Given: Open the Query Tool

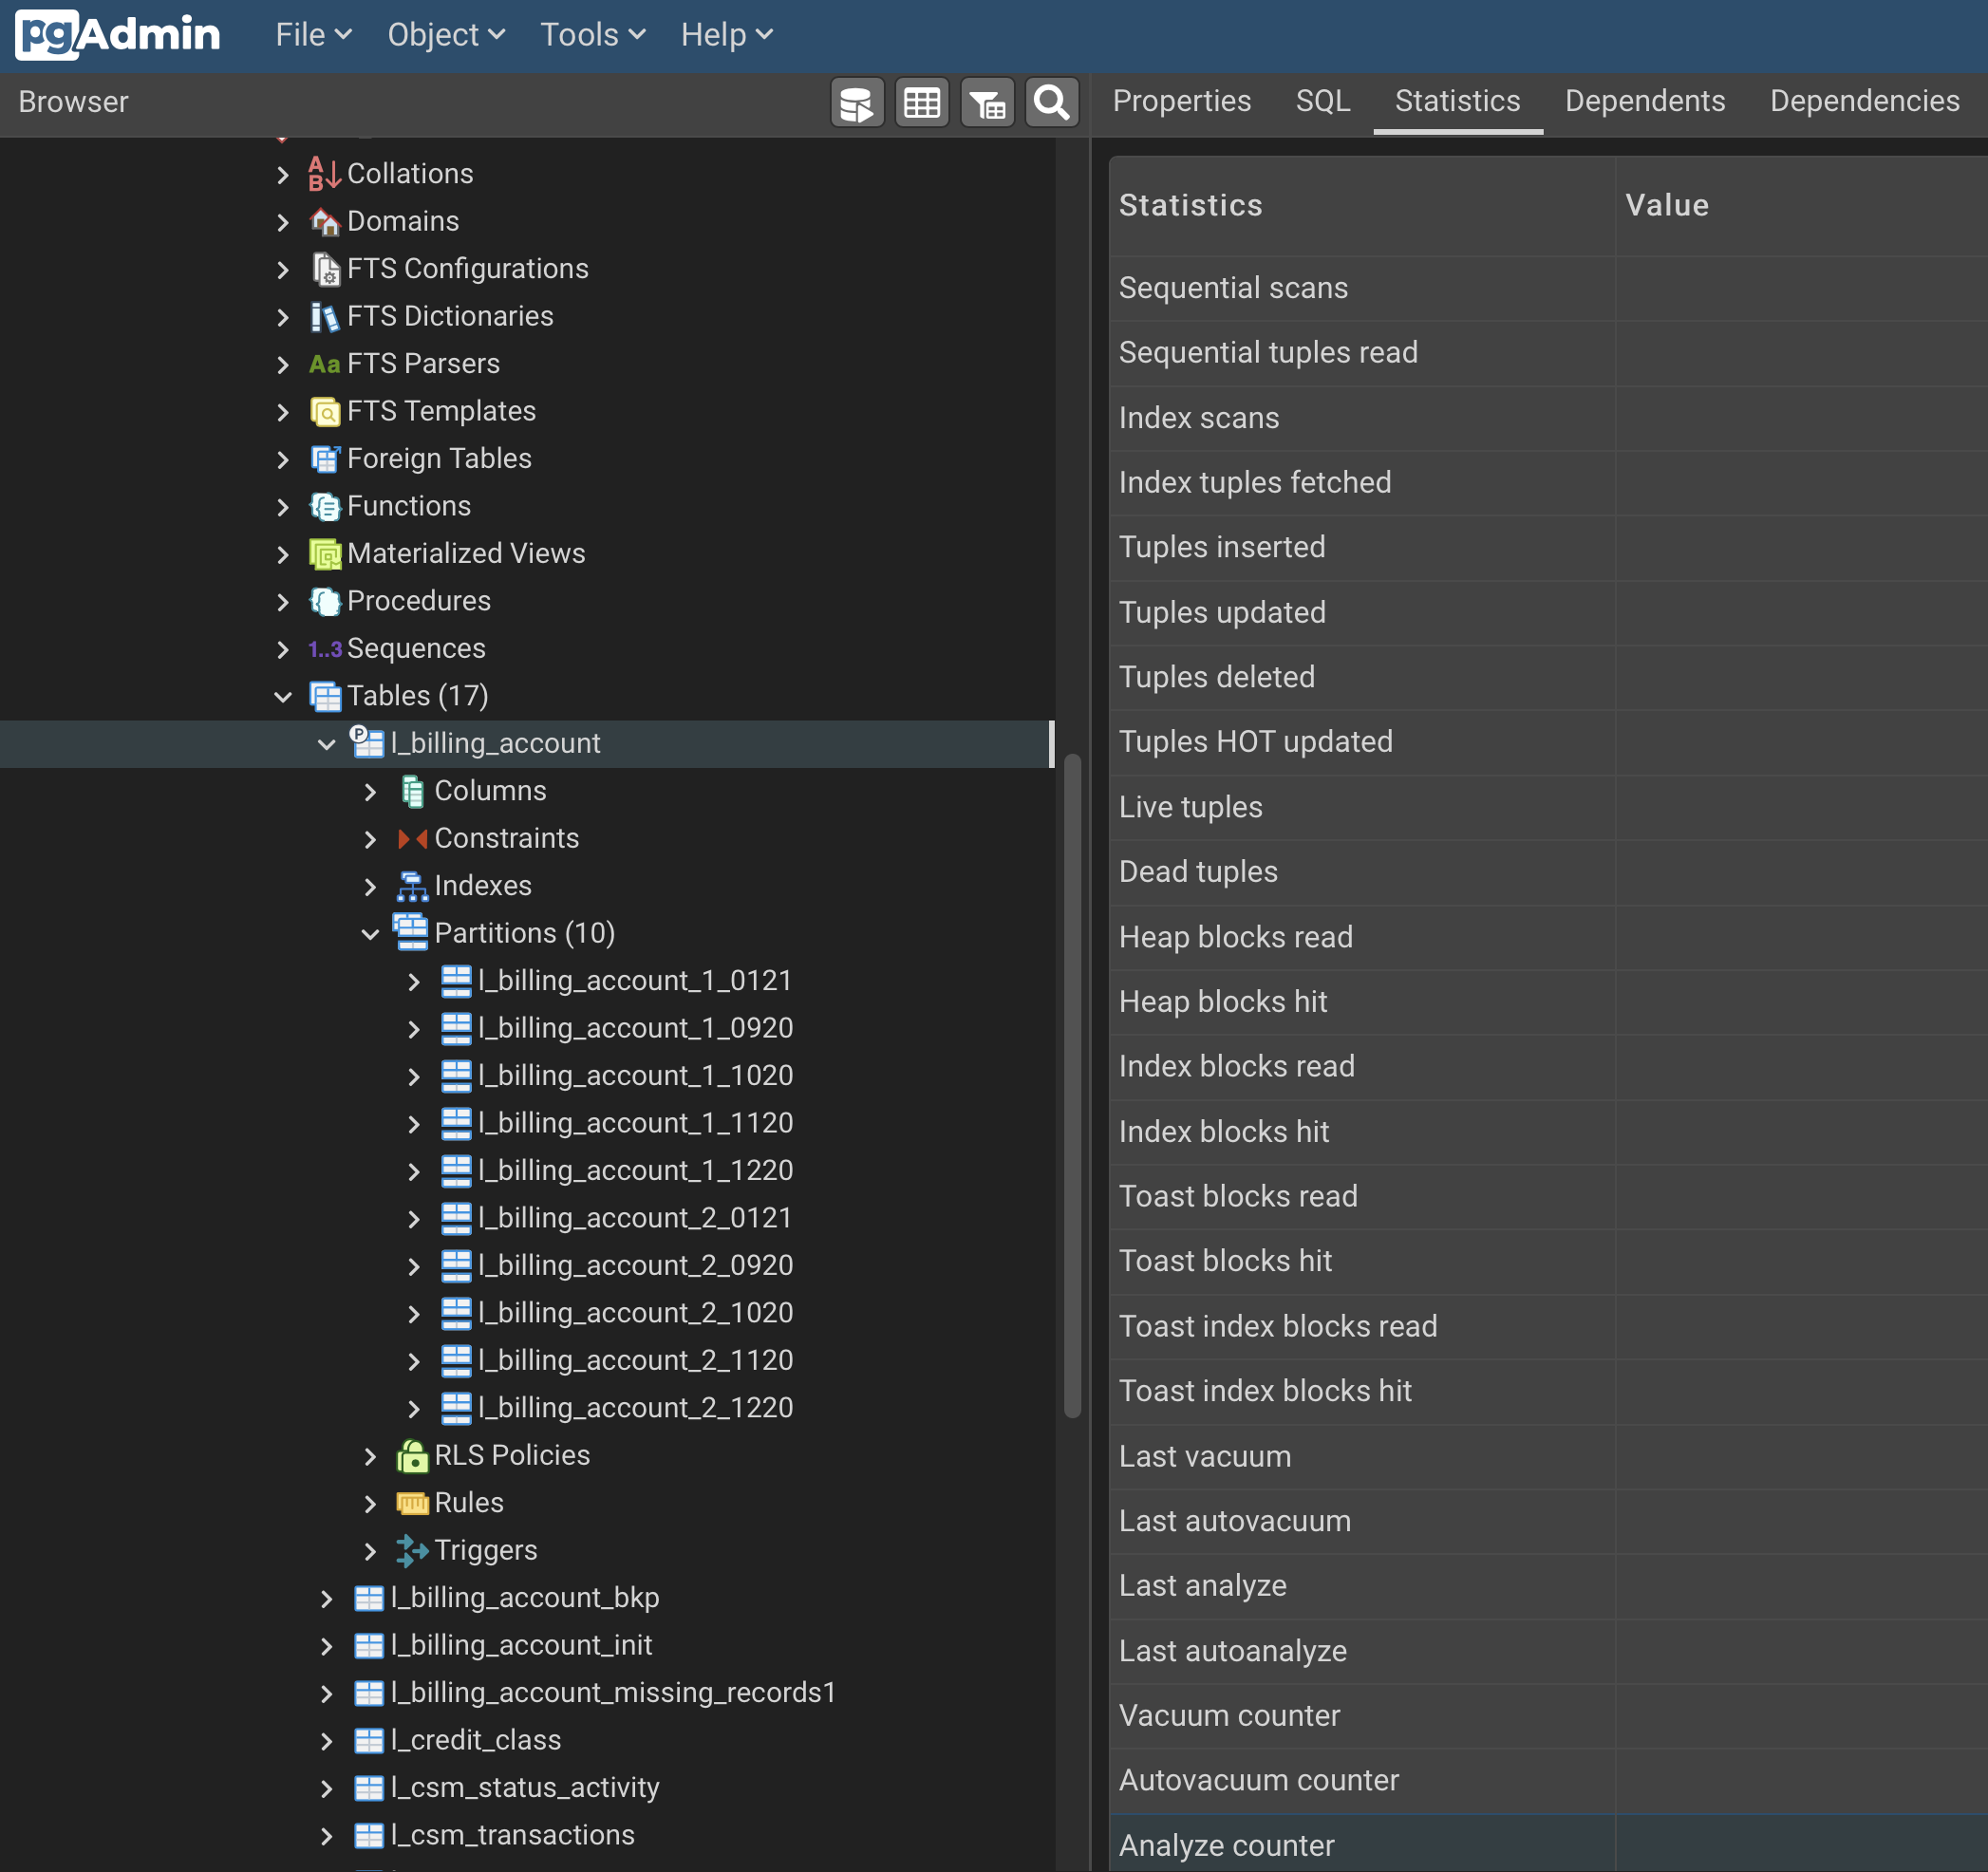Looking at the screenshot, I should pyautogui.click(x=857, y=101).
